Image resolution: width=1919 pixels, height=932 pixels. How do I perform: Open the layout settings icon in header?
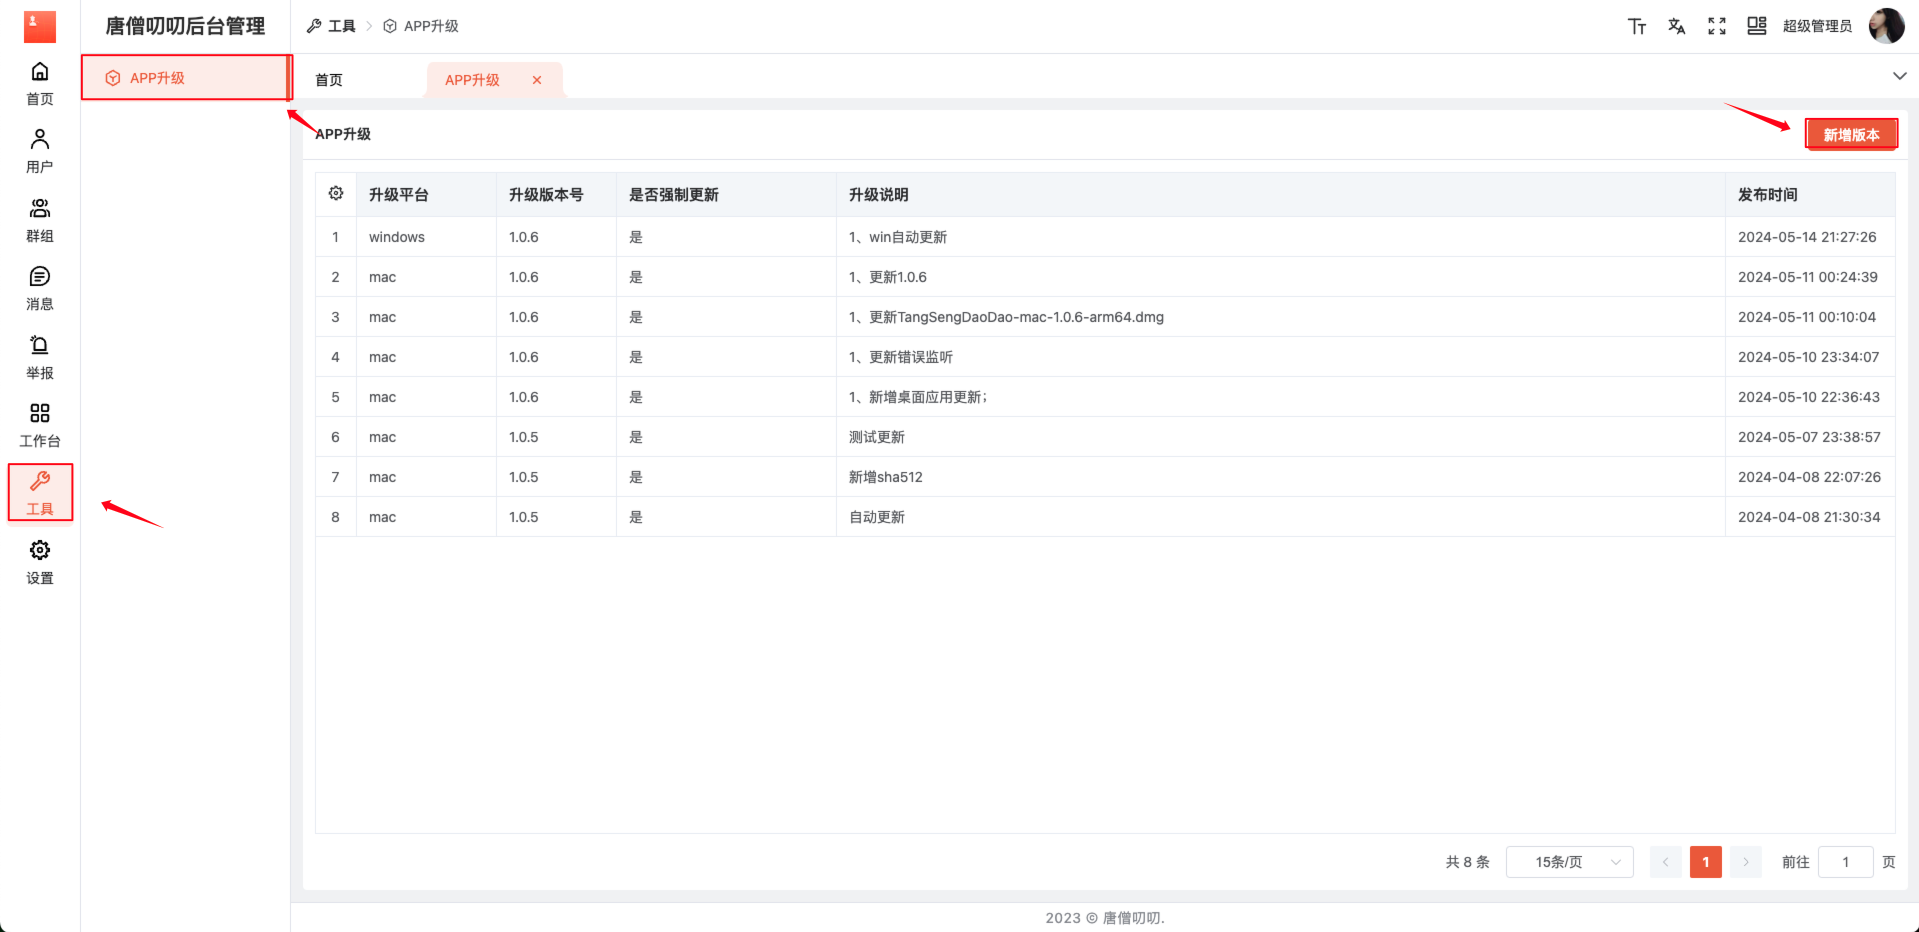tap(1756, 26)
